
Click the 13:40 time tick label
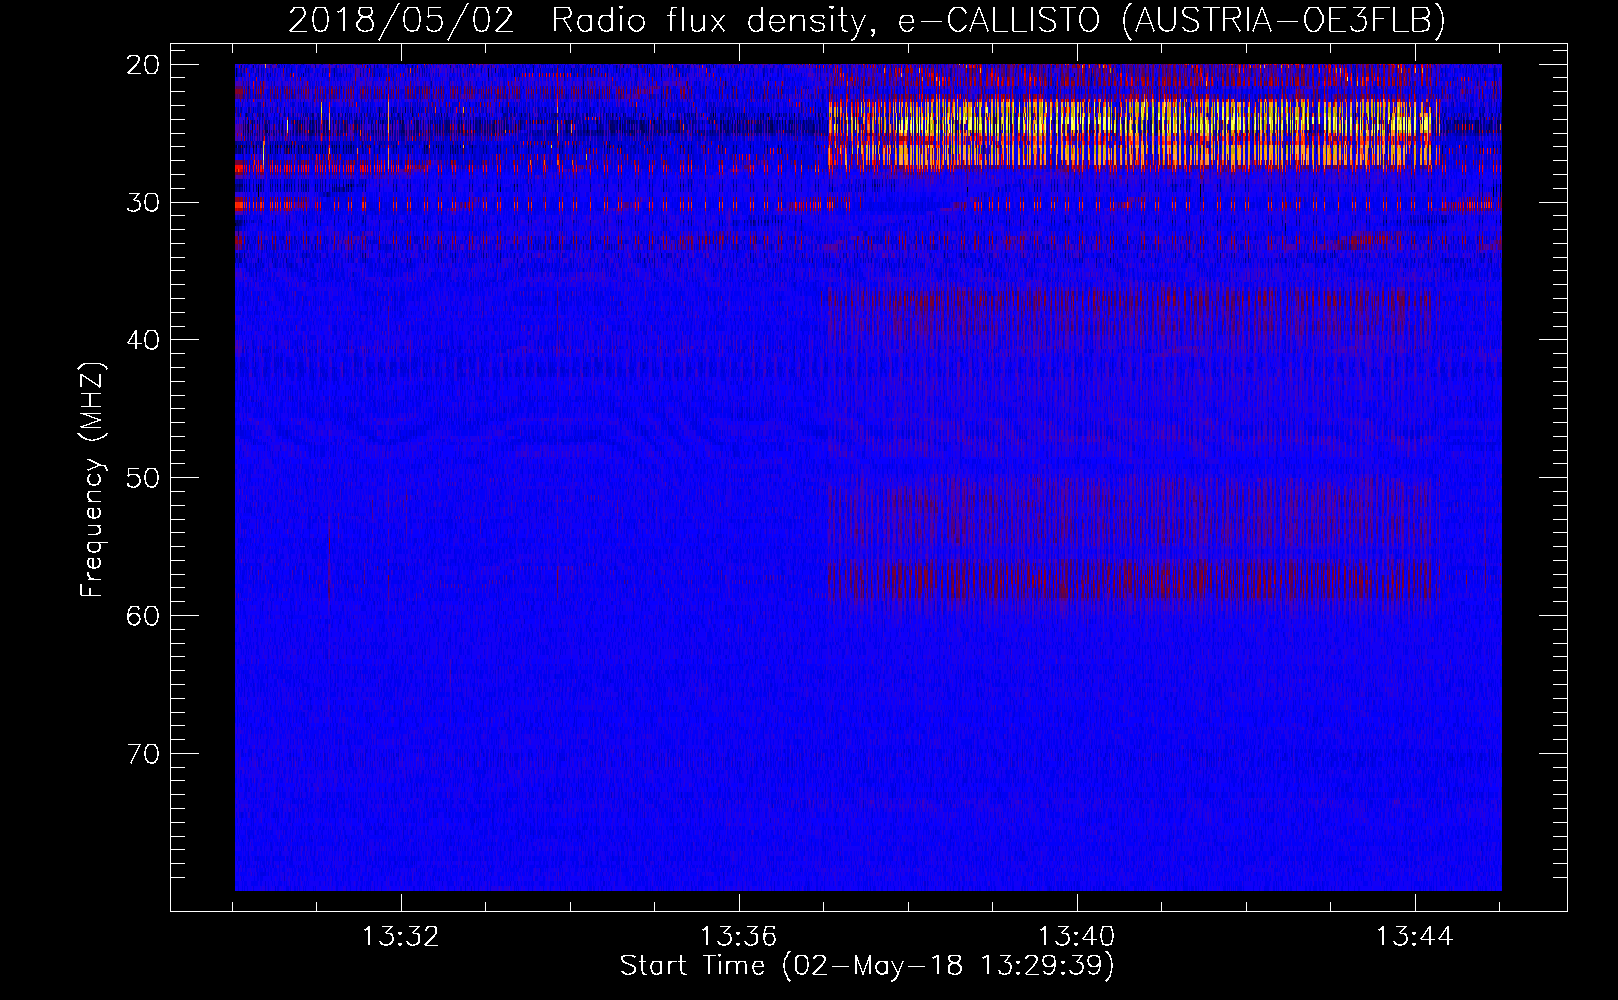1076,937
